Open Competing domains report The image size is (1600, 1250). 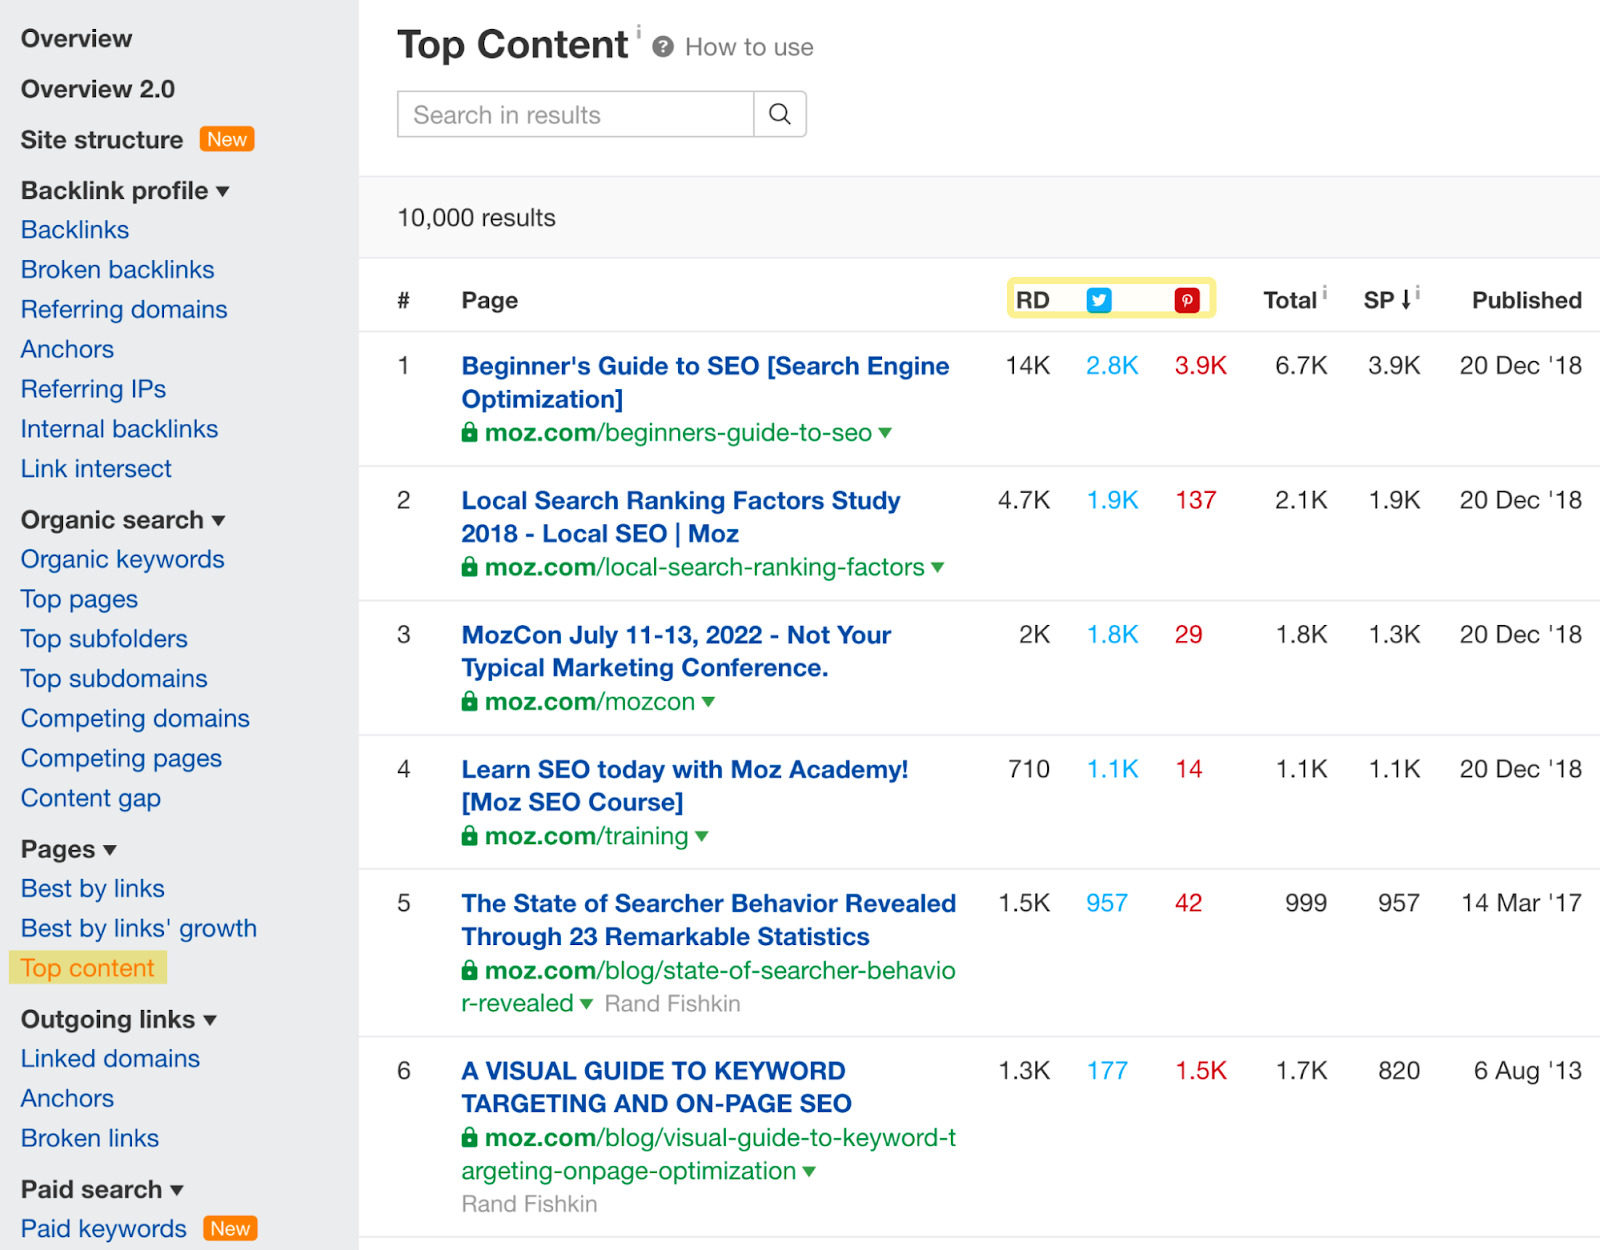click(135, 719)
